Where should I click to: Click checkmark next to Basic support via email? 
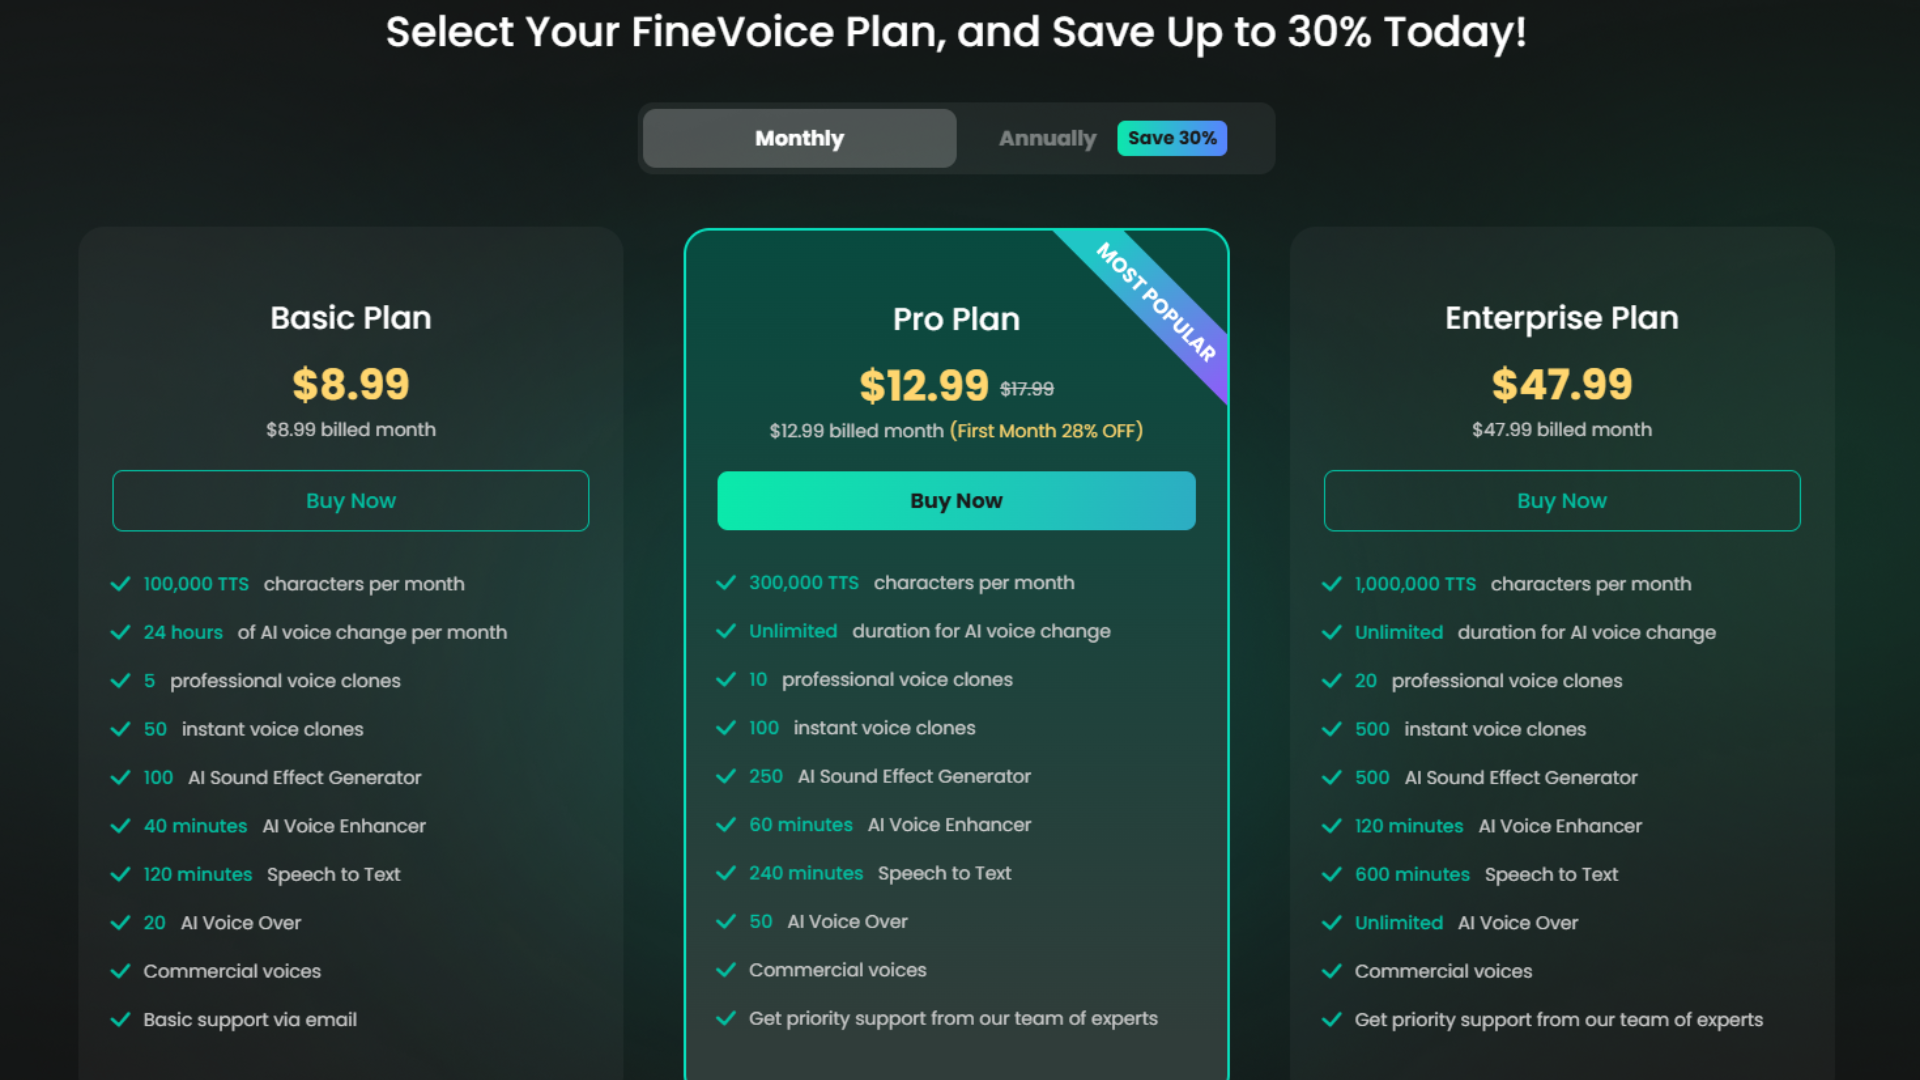[120, 1020]
